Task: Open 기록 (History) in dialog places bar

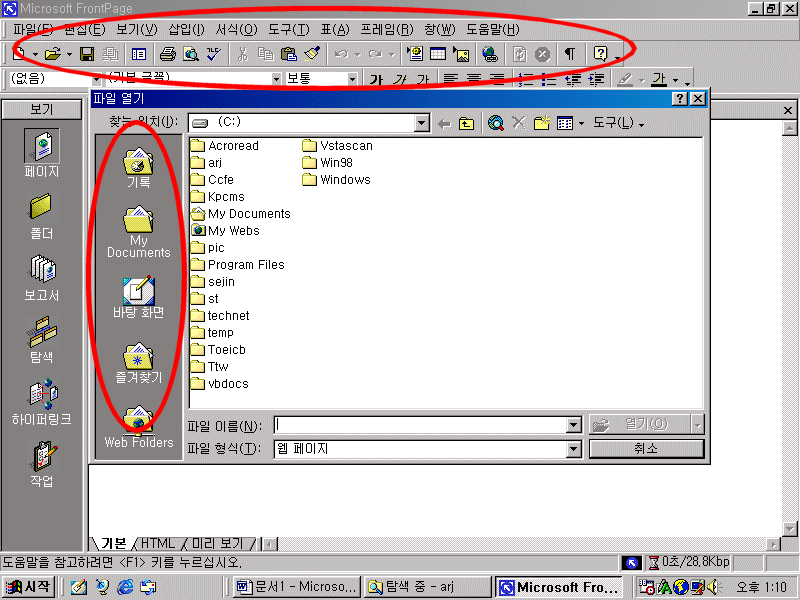Action: 138,168
